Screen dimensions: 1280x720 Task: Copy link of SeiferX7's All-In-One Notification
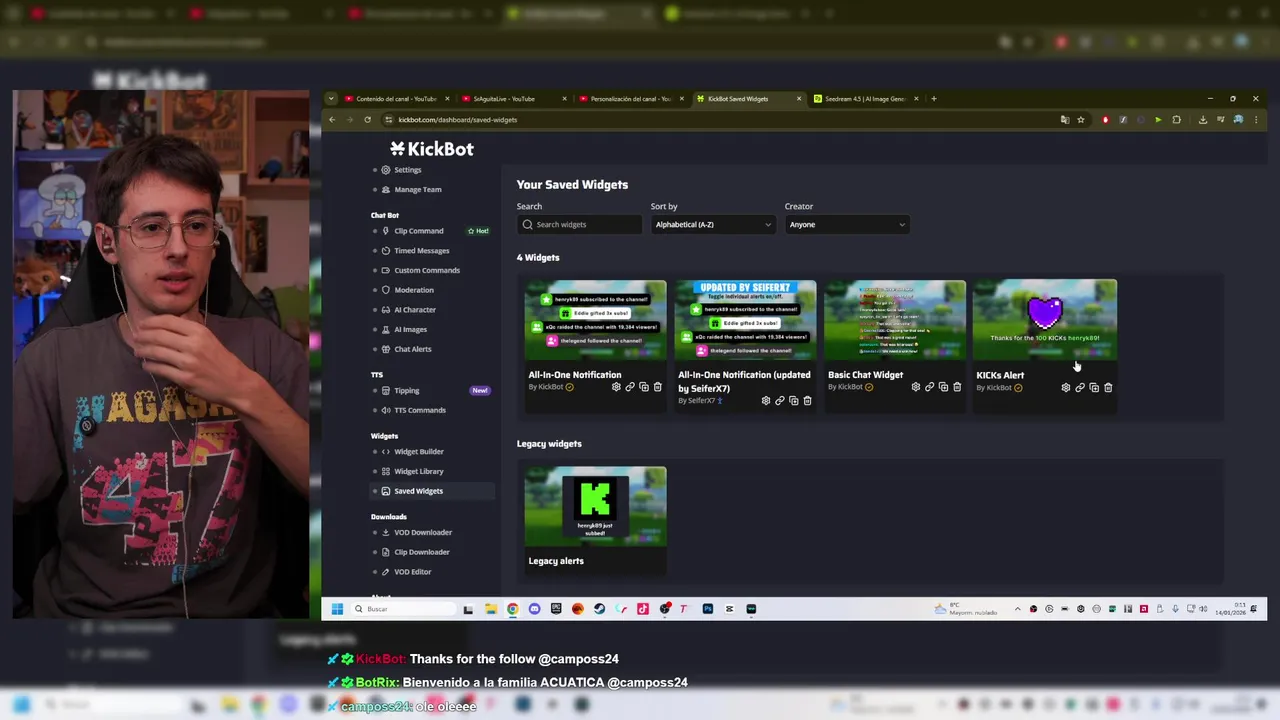(780, 401)
